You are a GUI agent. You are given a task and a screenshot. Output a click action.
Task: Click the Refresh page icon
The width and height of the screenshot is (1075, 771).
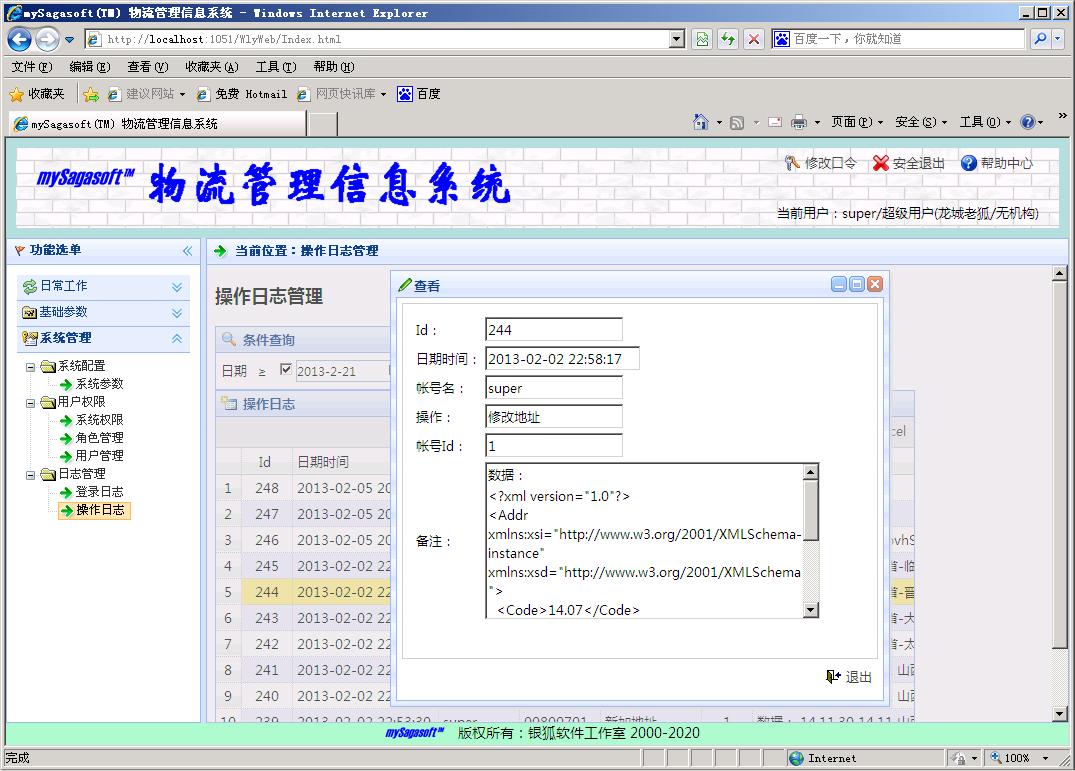click(727, 39)
